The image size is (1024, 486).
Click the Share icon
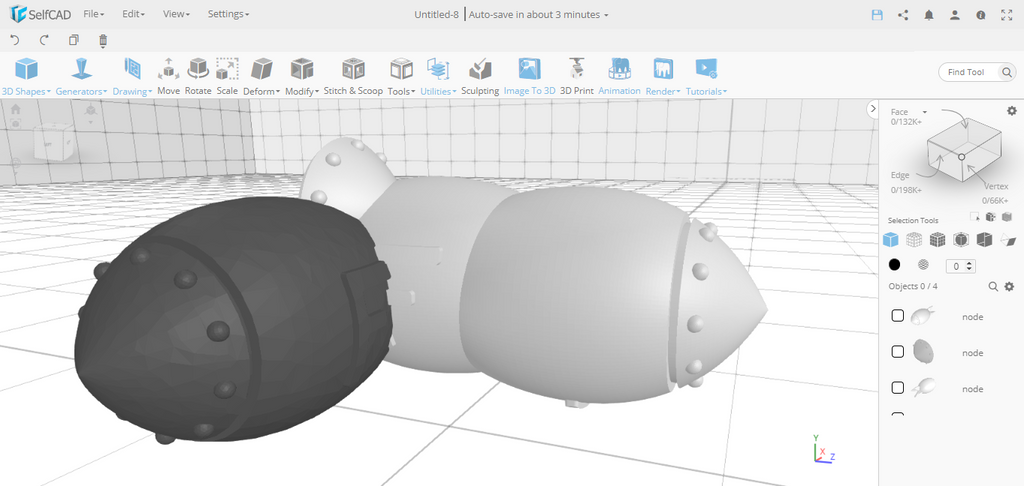click(903, 15)
